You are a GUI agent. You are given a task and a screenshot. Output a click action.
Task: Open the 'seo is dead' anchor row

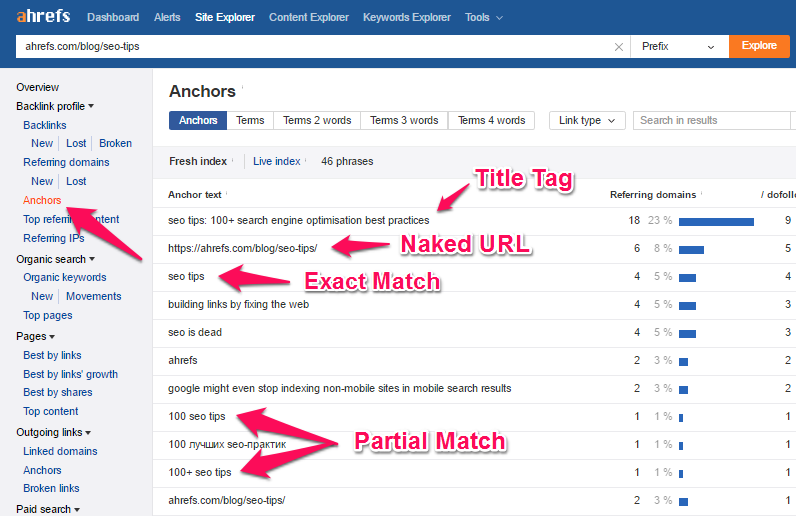196,332
